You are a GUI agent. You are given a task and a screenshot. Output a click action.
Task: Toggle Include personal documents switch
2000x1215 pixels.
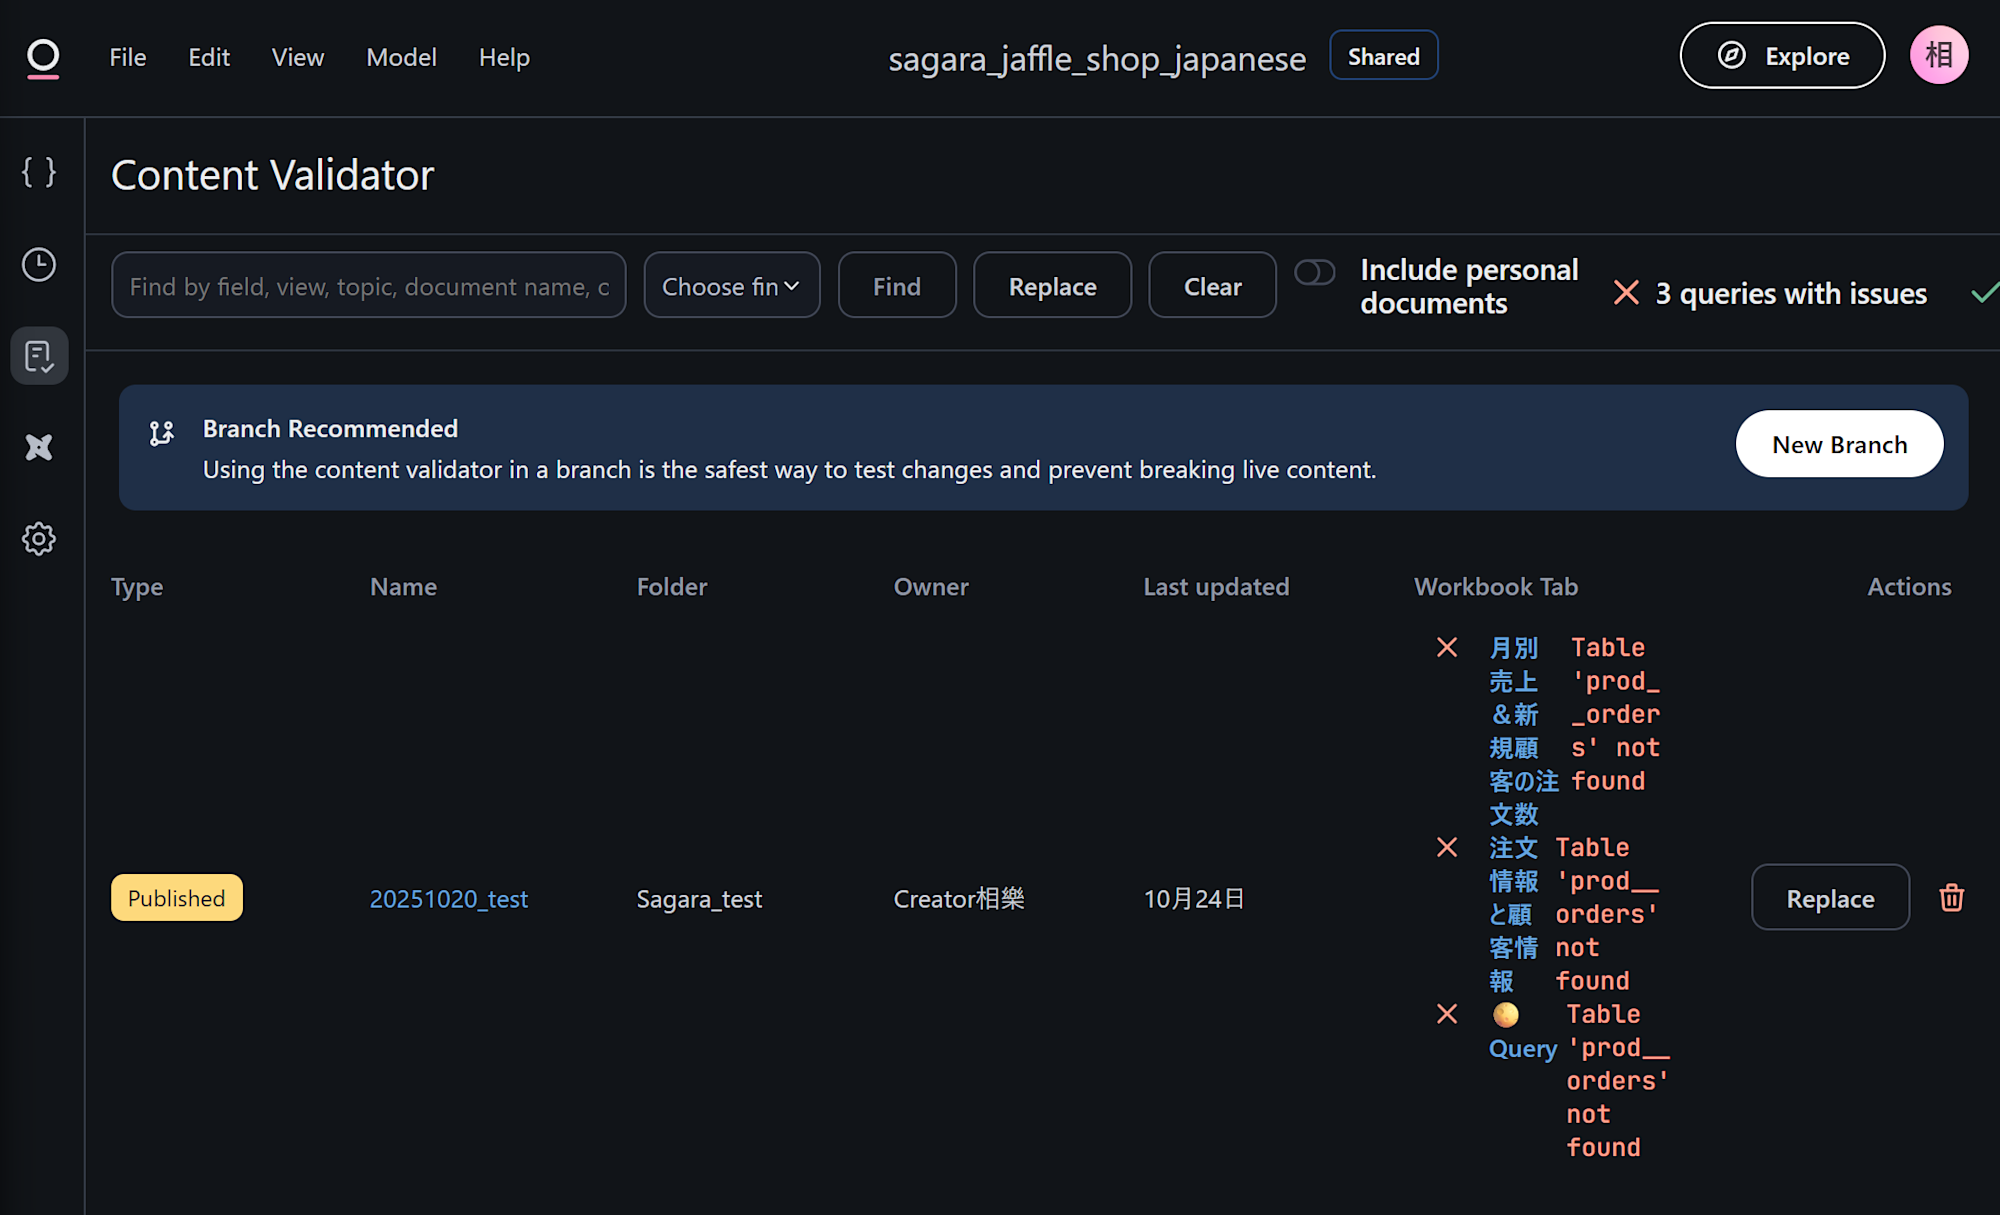1314,273
